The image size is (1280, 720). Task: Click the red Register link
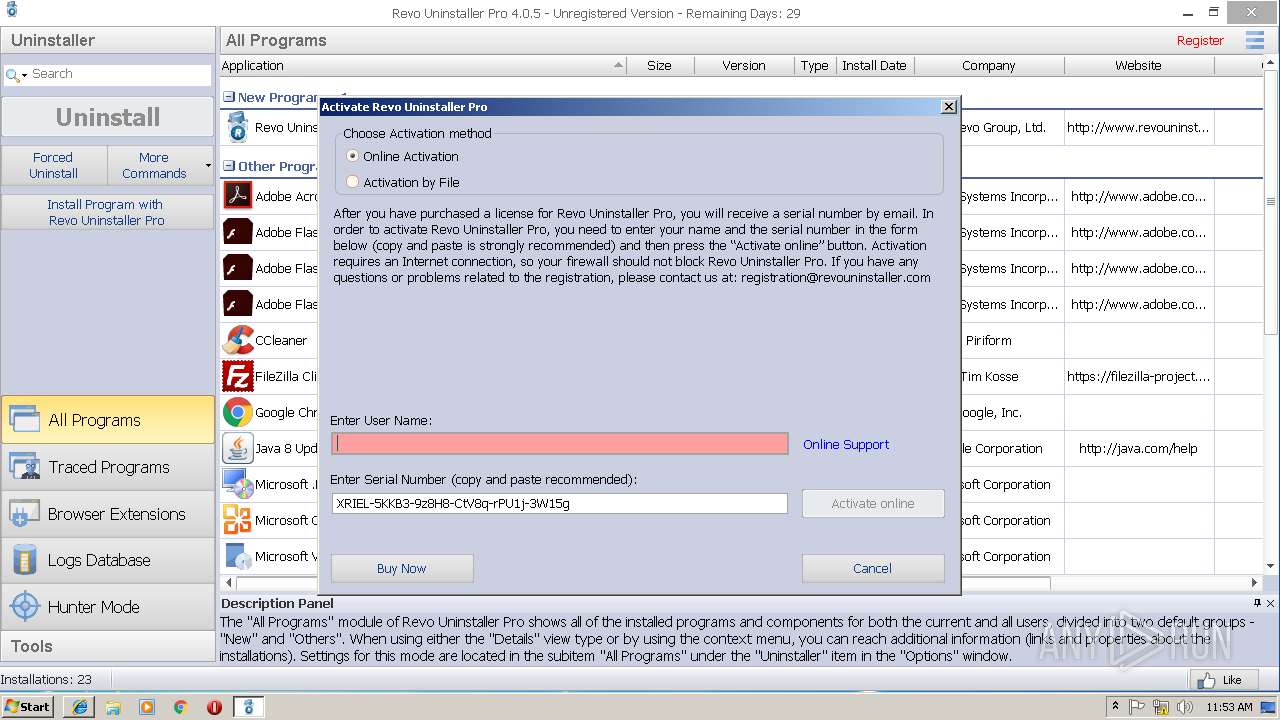coord(1200,40)
